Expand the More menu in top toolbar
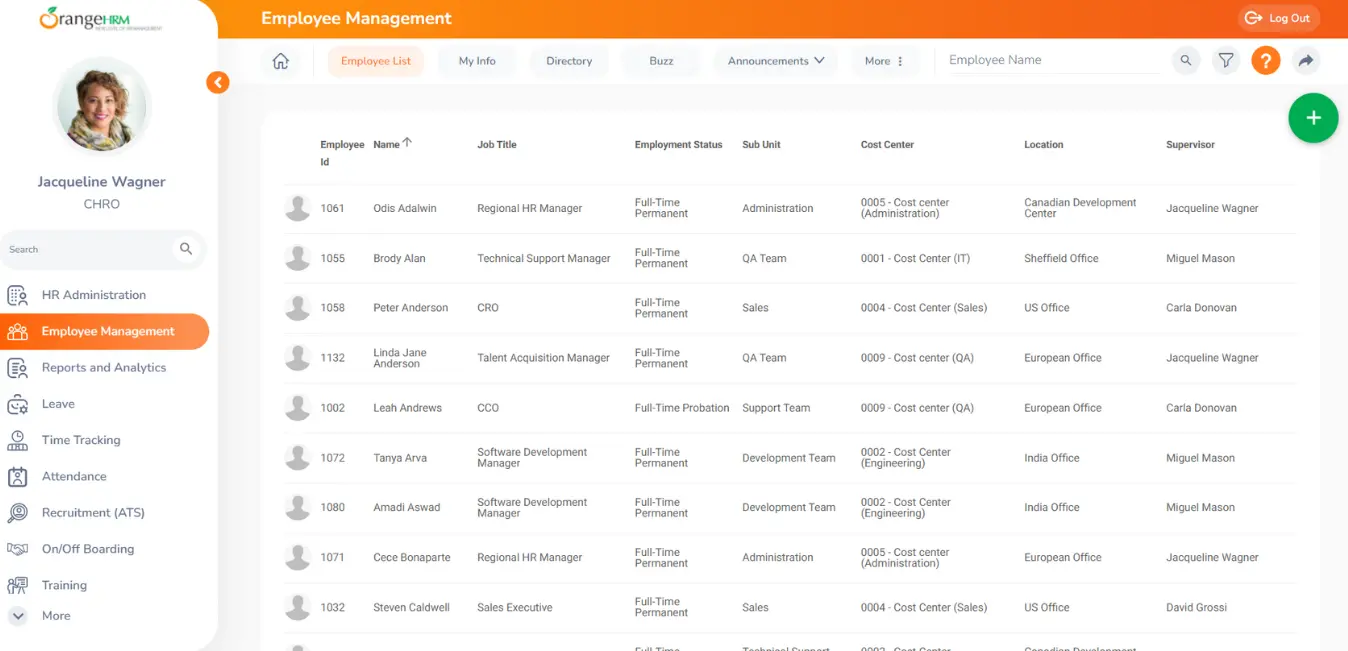The width and height of the screenshot is (1348, 651). click(x=884, y=61)
